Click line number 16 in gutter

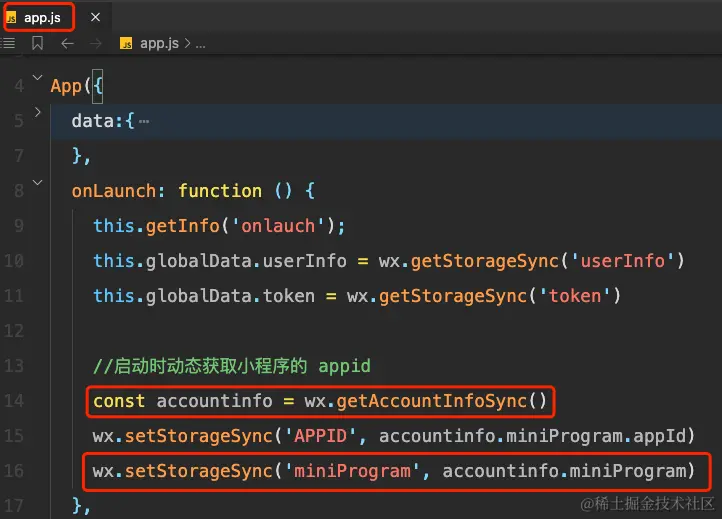click(x=14, y=471)
